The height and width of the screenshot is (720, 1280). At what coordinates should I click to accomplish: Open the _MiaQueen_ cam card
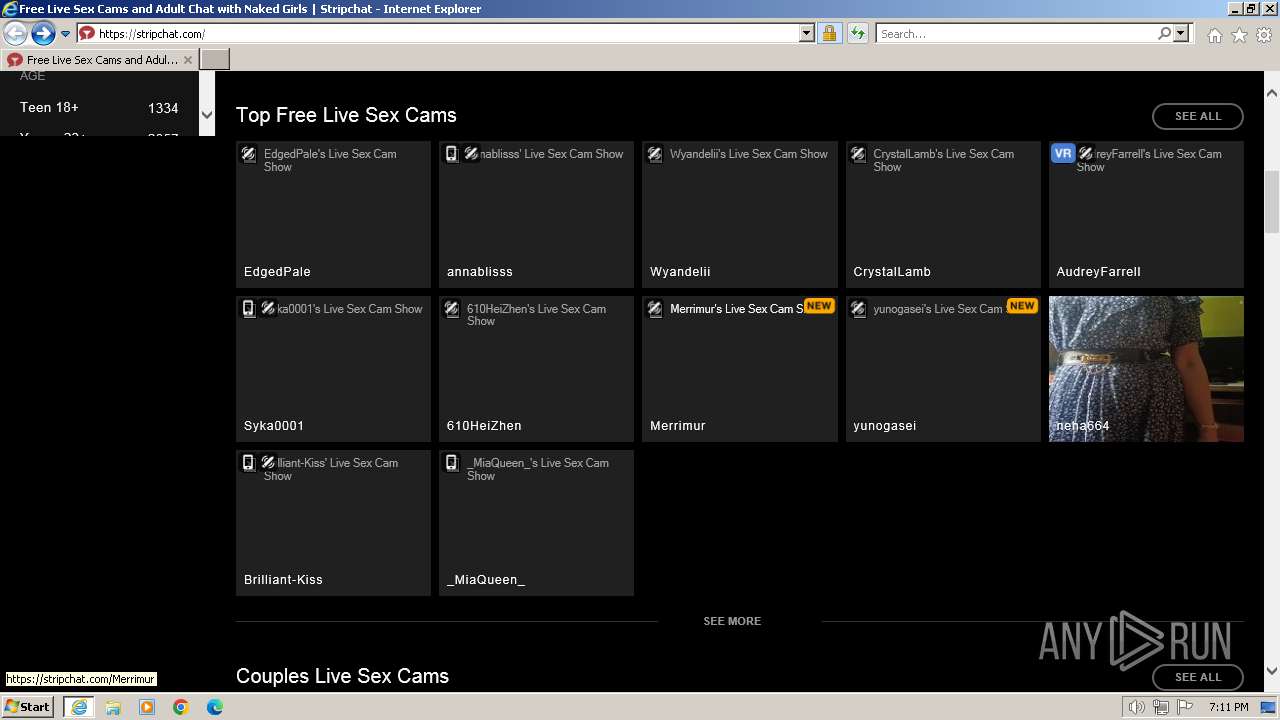[x=536, y=523]
